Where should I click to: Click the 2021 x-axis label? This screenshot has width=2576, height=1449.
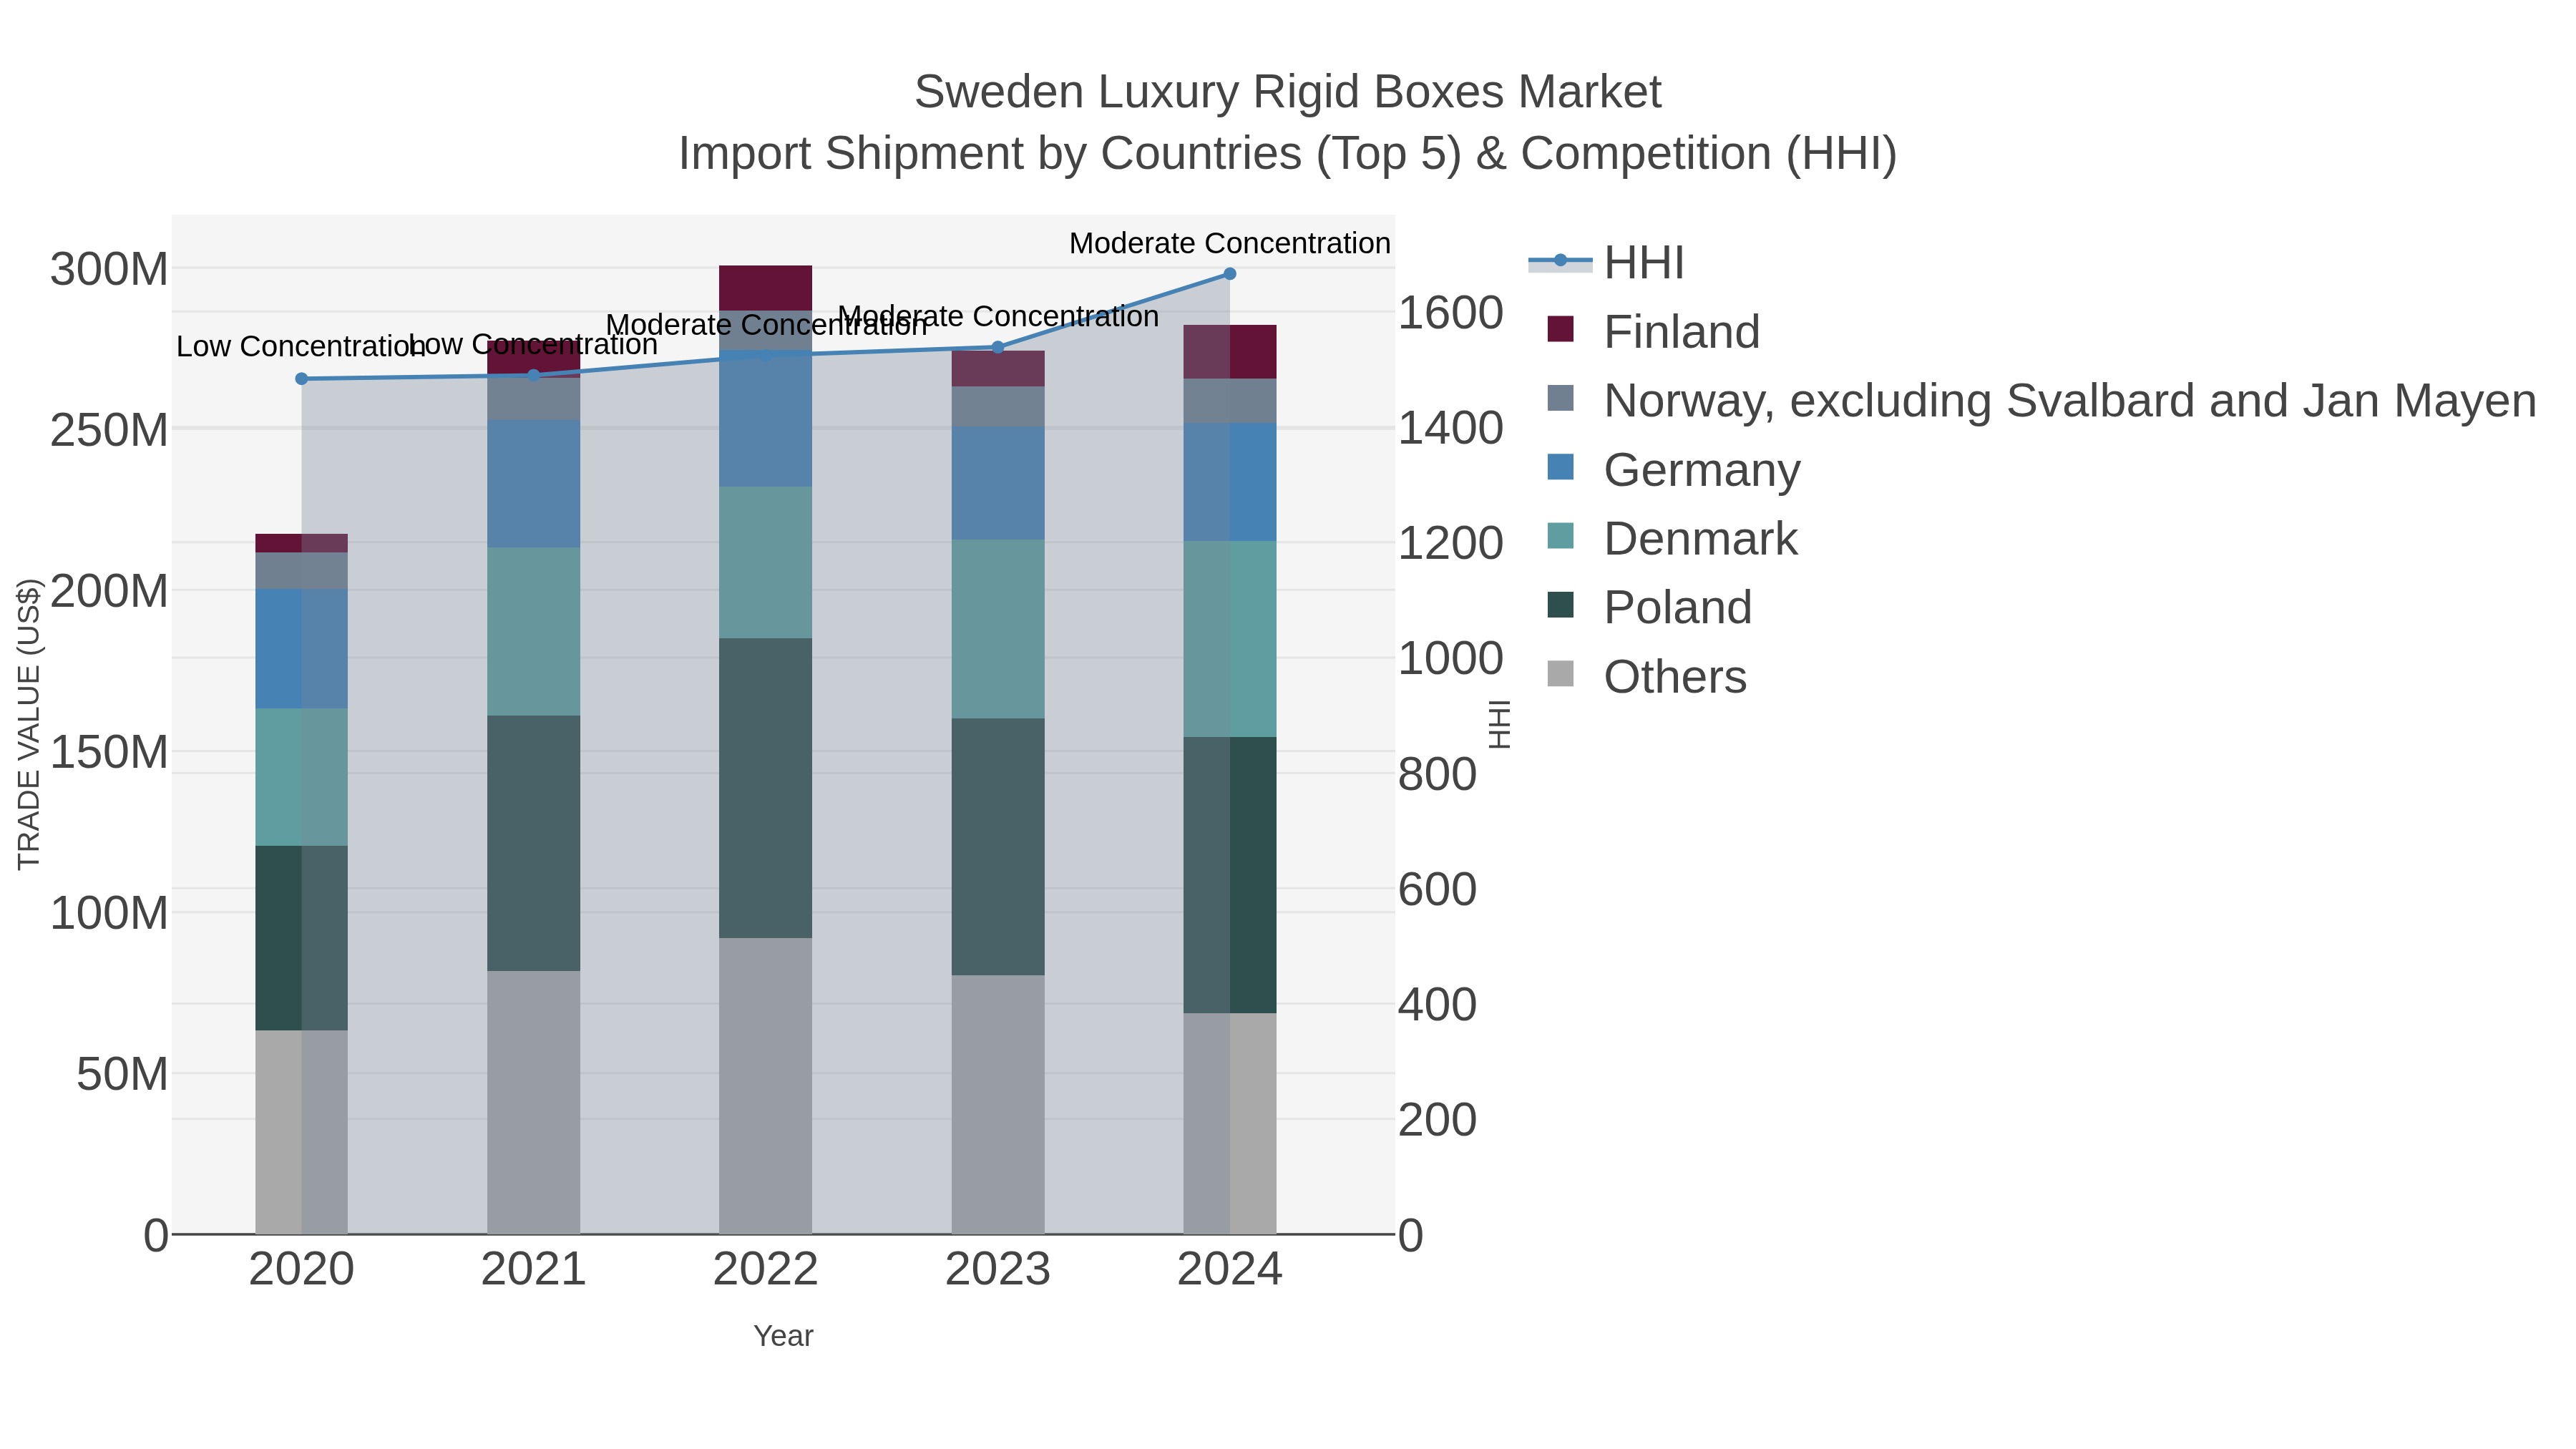pos(534,1270)
